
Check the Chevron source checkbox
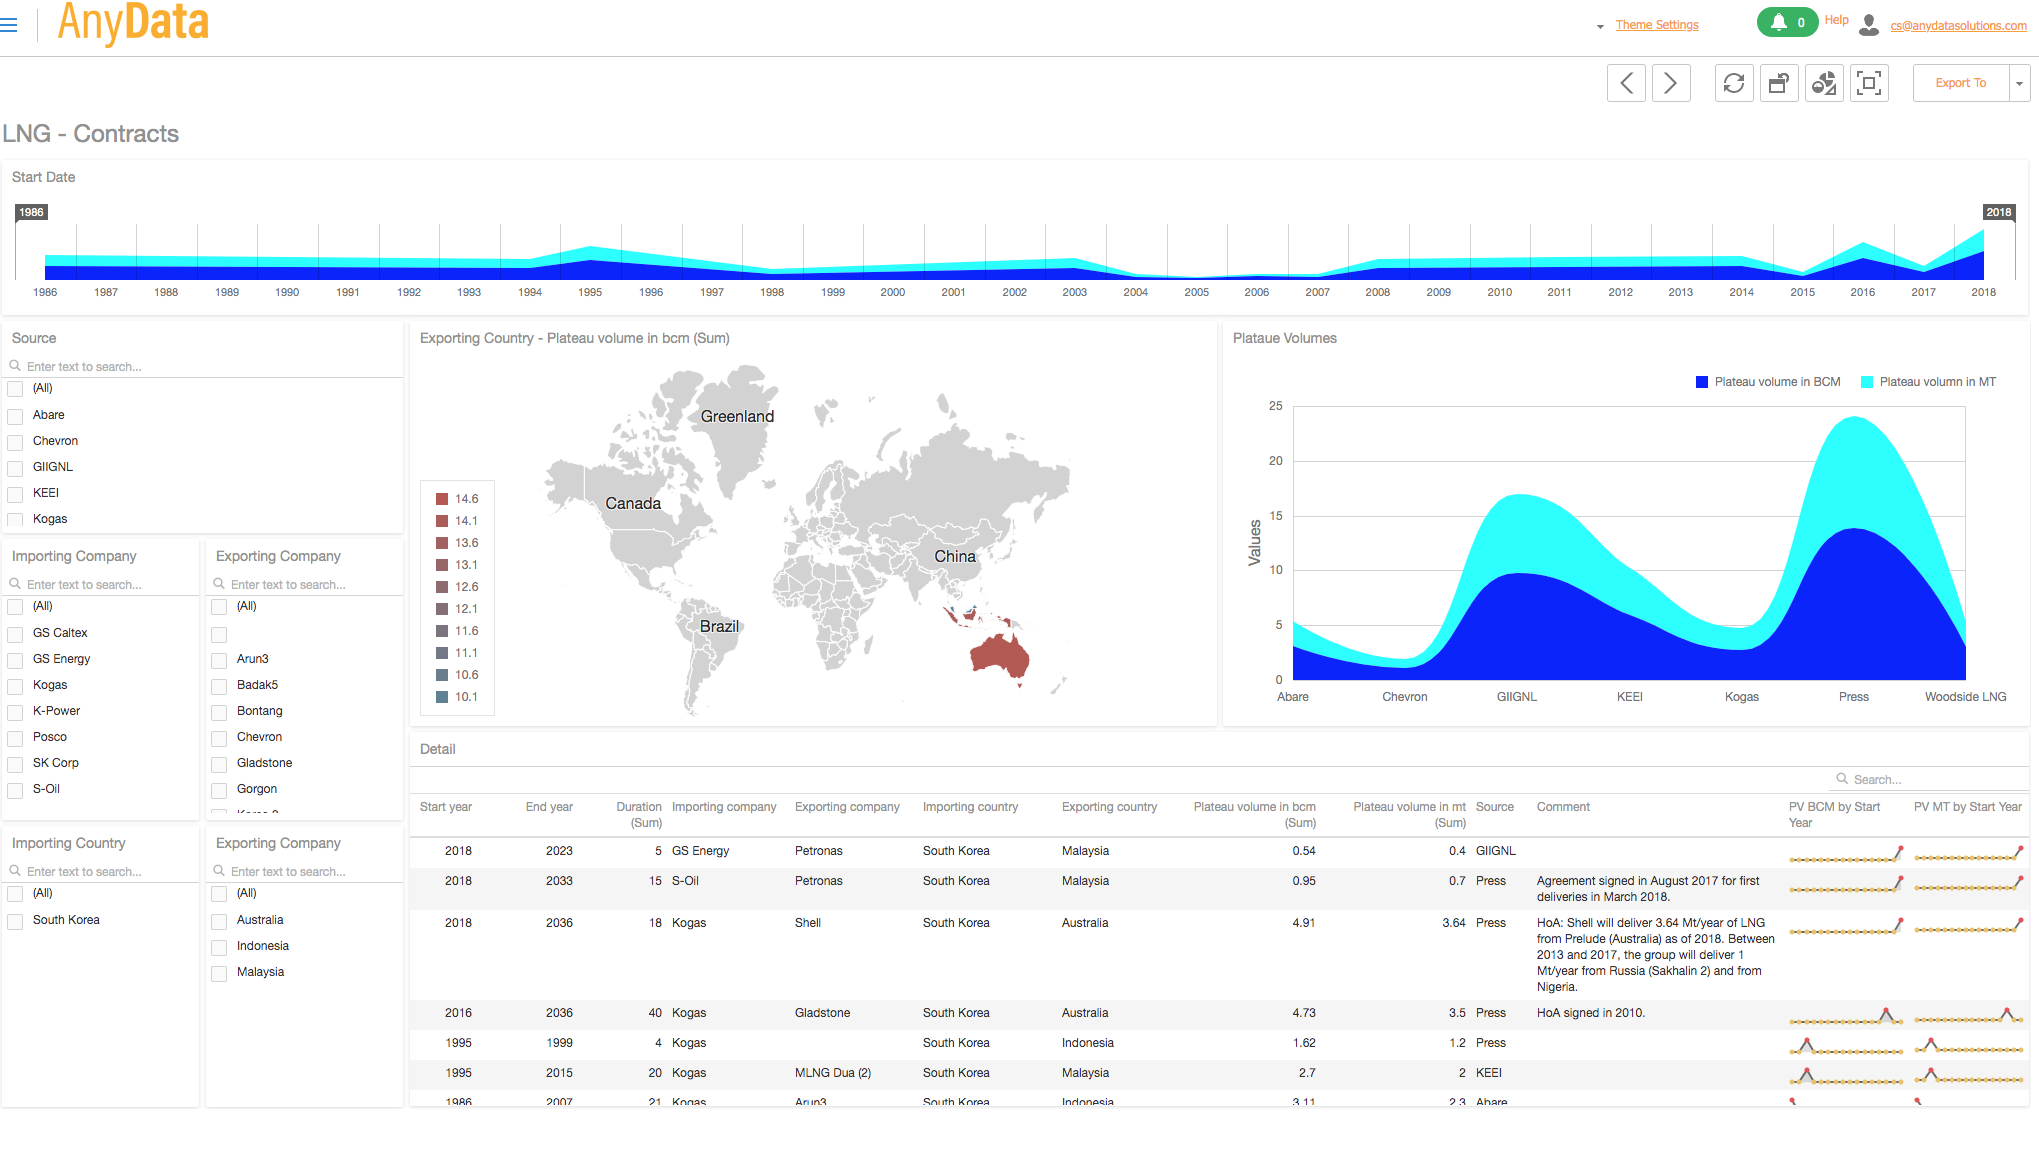15,441
